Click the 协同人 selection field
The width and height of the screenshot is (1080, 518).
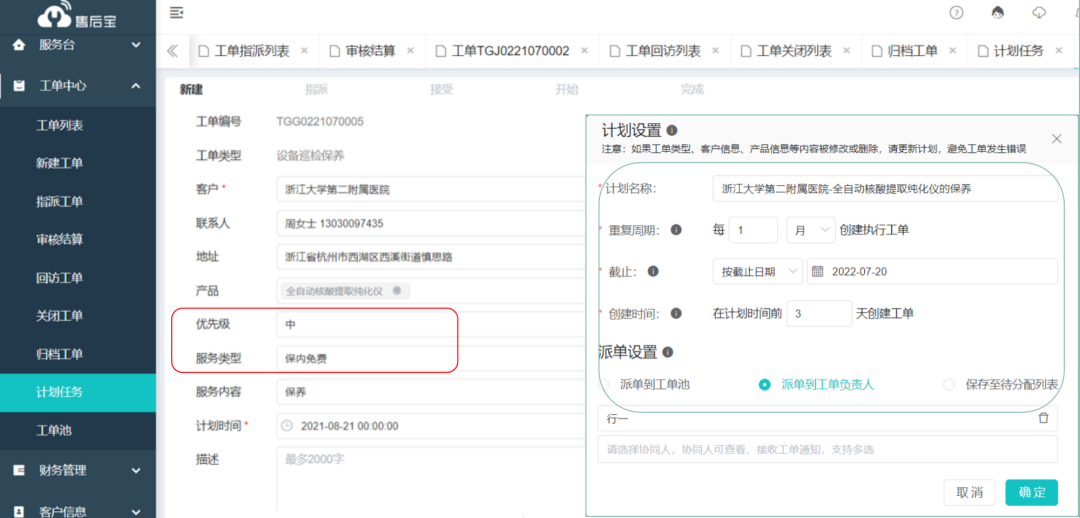tap(827, 450)
